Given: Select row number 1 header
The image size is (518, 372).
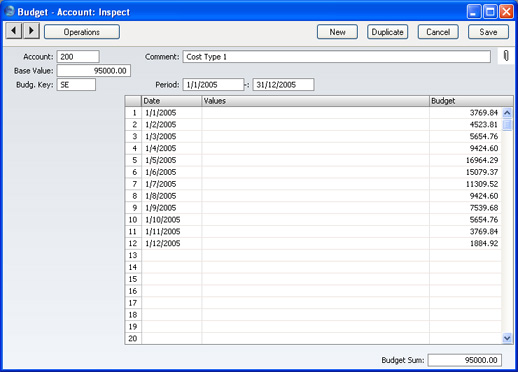Looking at the screenshot, I should pyautogui.click(x=133, y=113).
